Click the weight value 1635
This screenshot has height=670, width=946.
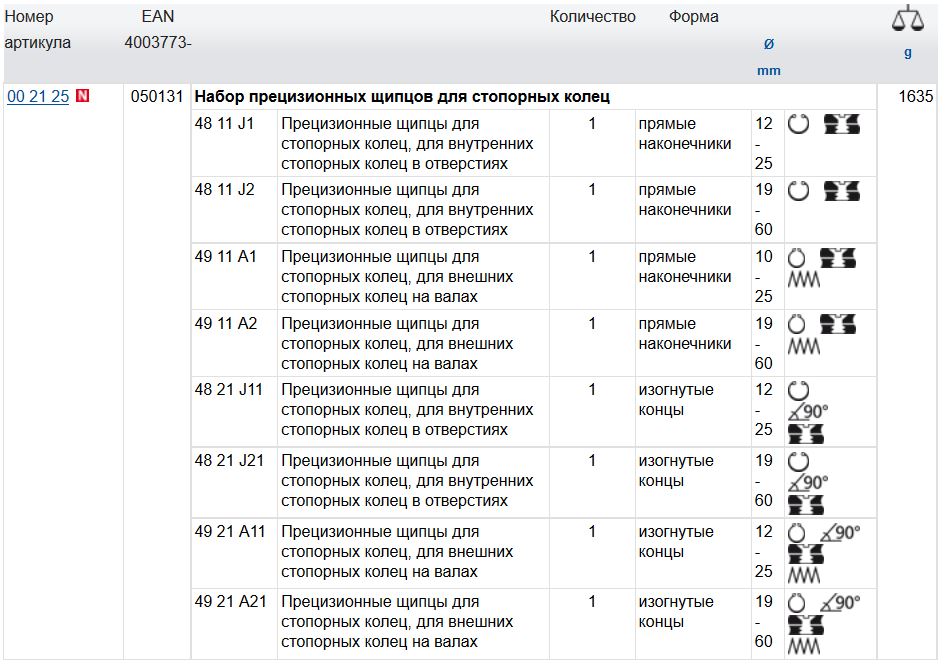coord(915,97)
